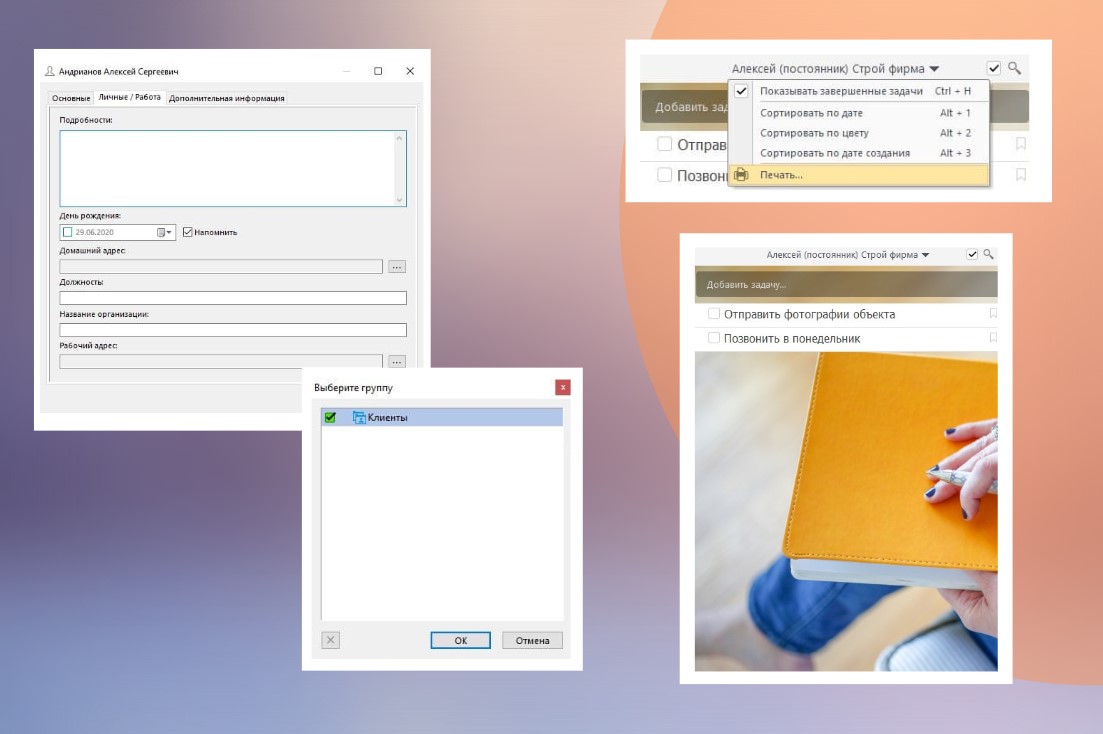Open the birthday date picker dropdown

tap(165, 232)
